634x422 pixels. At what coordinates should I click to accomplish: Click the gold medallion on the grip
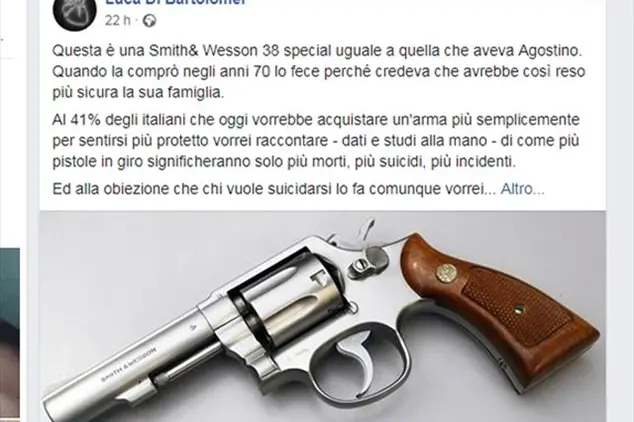click(446, 273)
